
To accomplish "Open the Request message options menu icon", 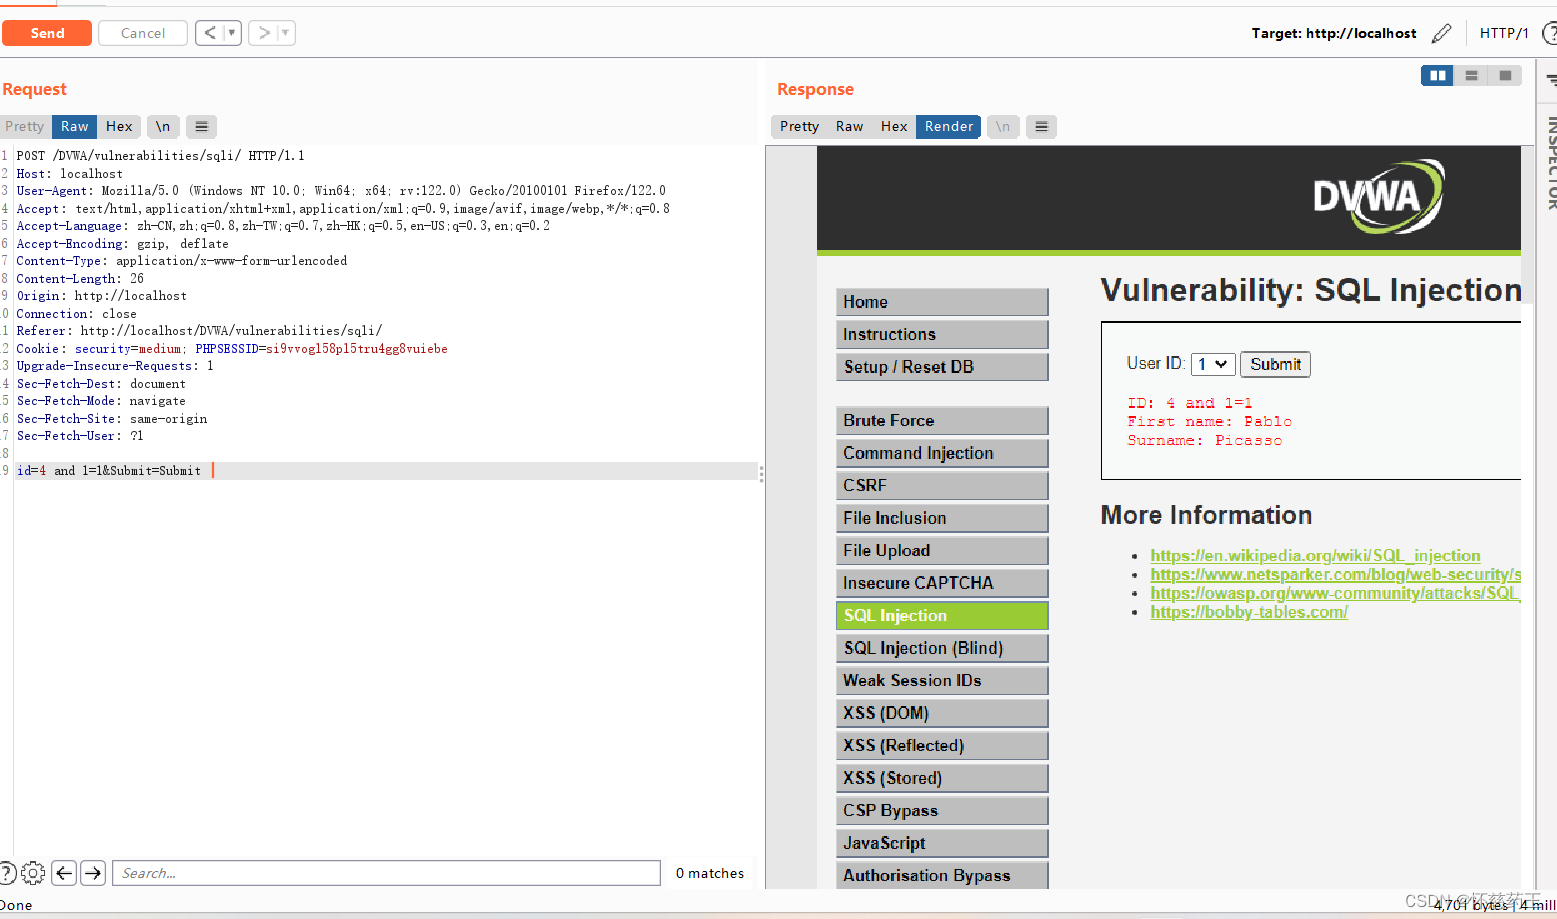I will (x=202, y=126).
